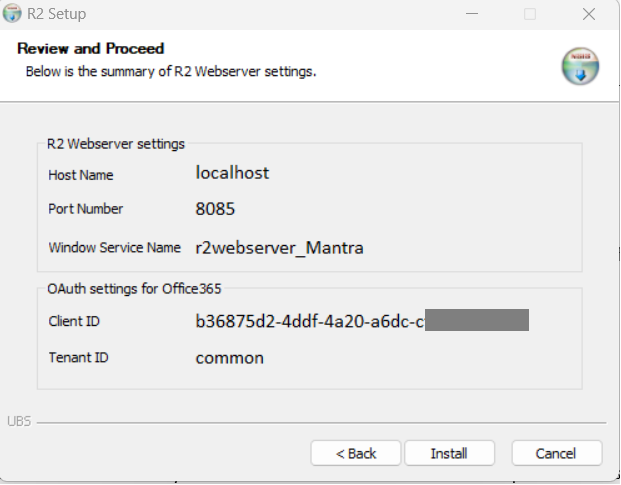The height and width of the screenshot is (485, 621).
Task: Go back with the Back button
Action: click(356, 453)
